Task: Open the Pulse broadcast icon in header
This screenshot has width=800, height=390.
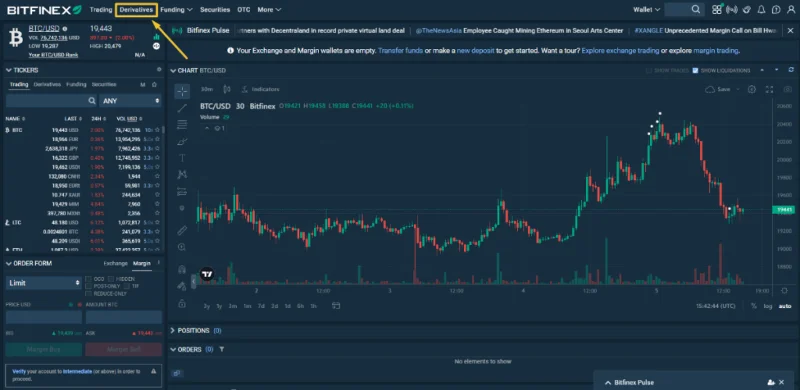Action: click(732, 9)
